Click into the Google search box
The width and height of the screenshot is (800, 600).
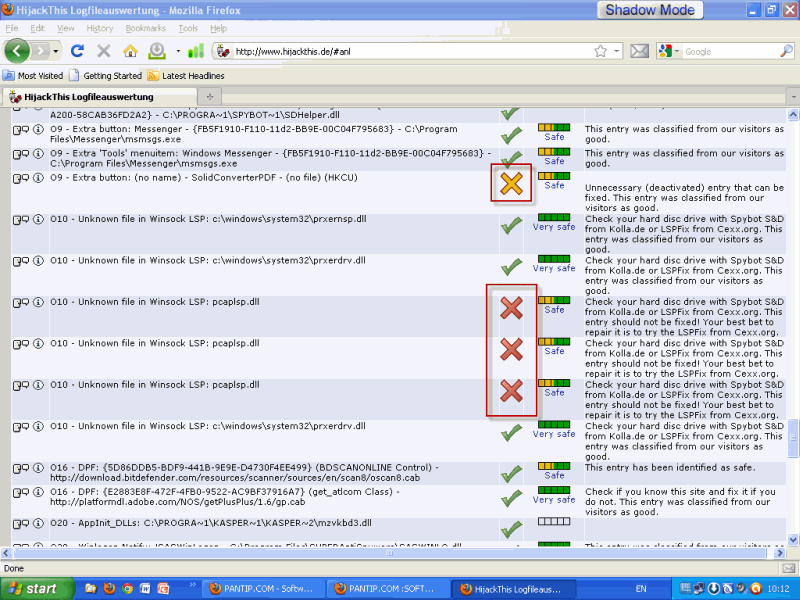(x=731, y=52)
